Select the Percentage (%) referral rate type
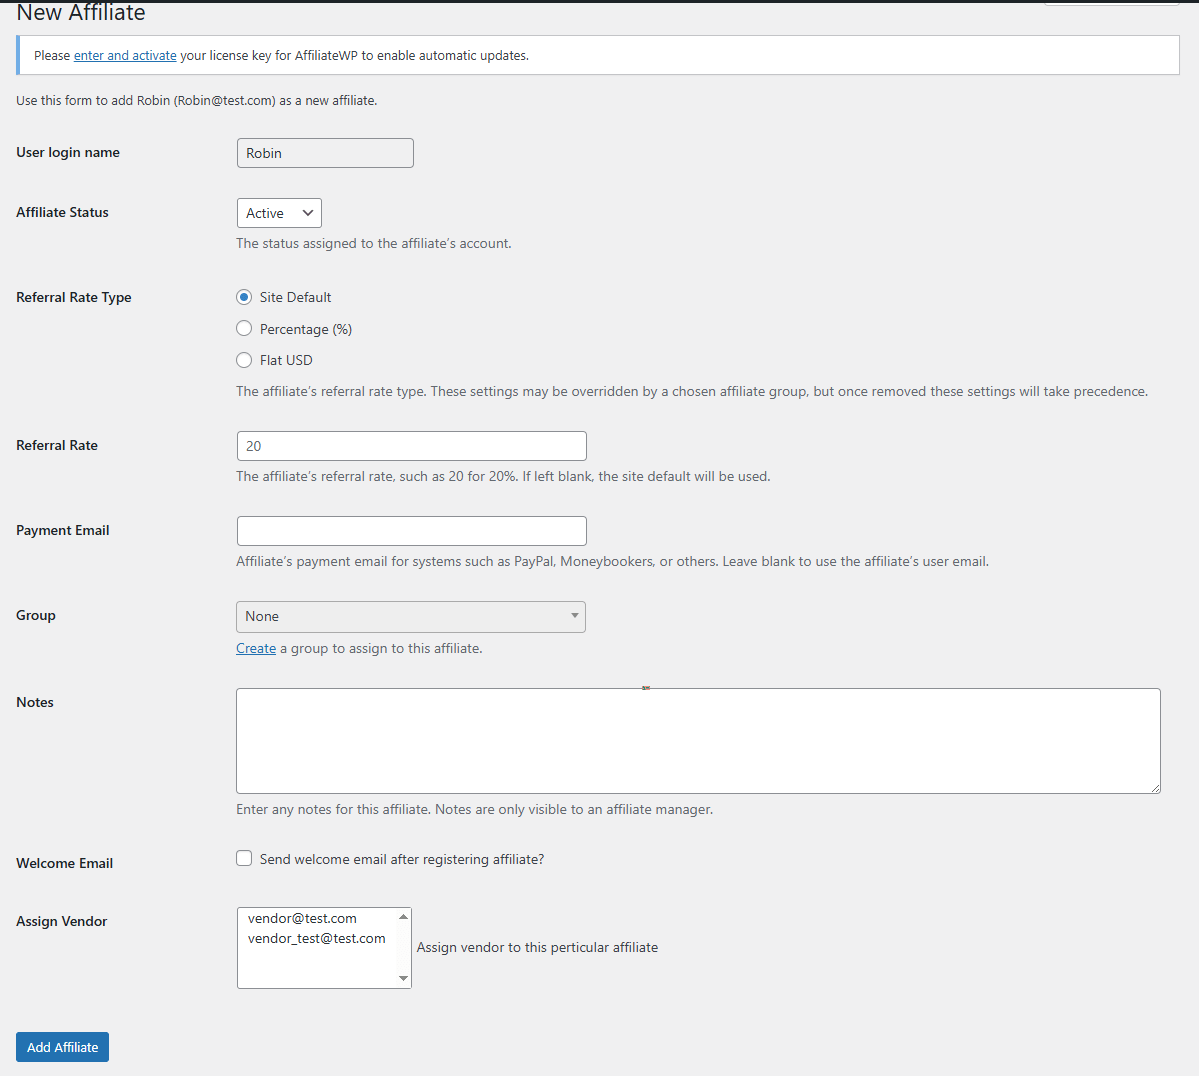 244,328
